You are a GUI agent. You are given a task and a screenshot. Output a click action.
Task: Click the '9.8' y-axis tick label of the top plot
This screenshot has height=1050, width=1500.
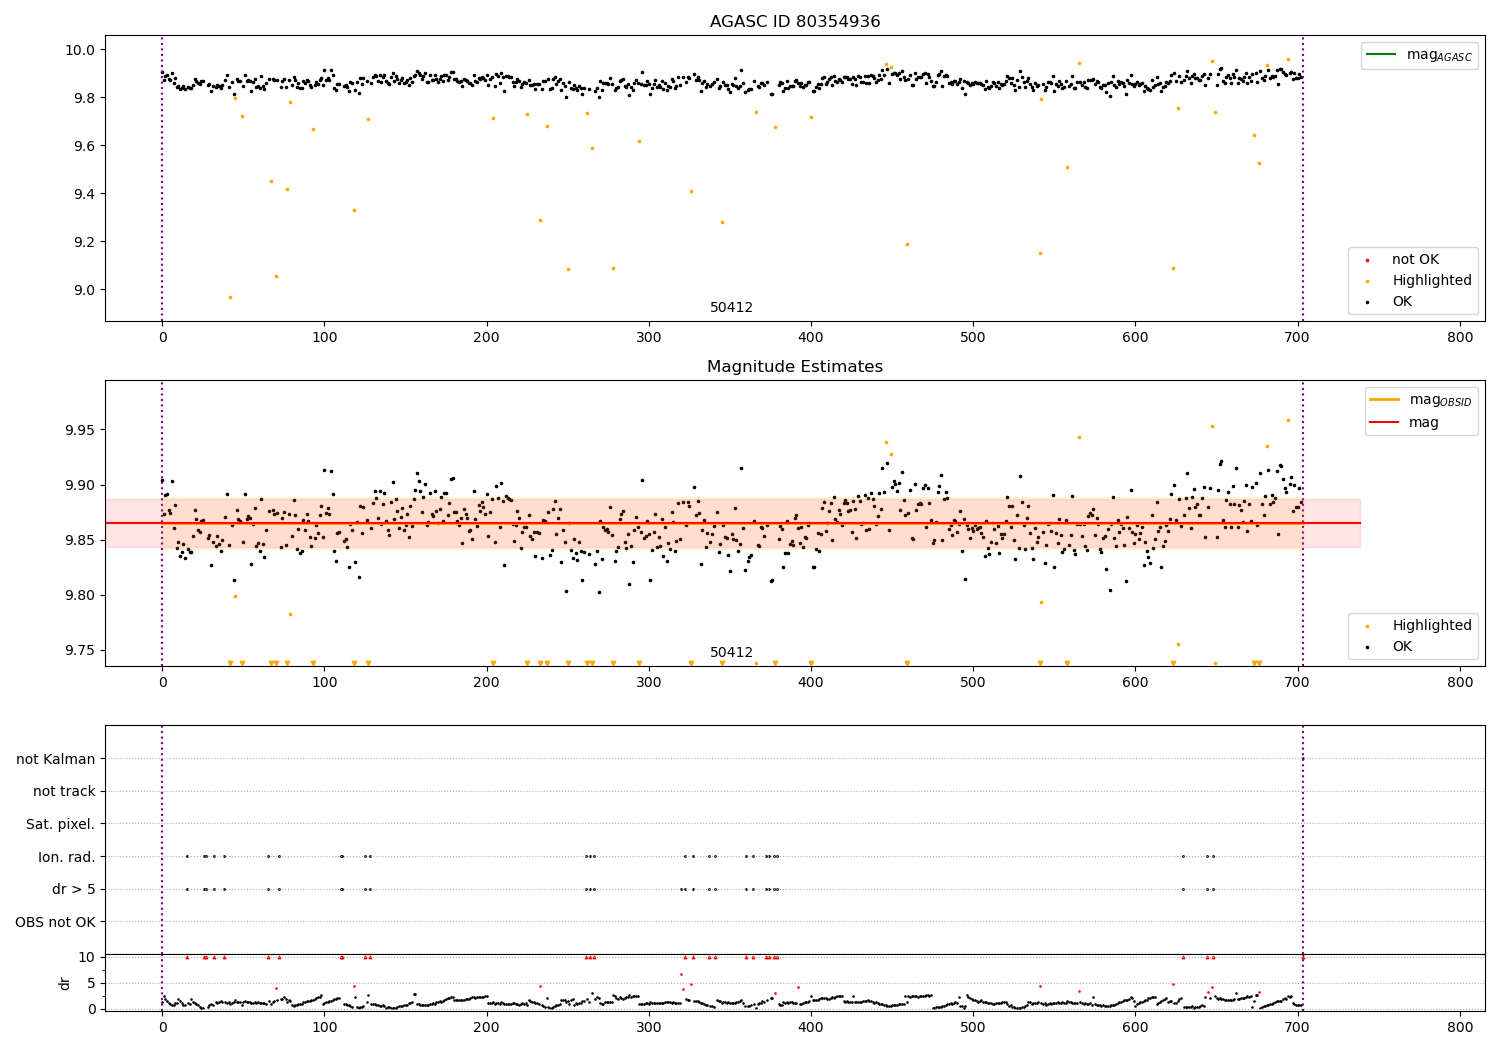(84, 98)
